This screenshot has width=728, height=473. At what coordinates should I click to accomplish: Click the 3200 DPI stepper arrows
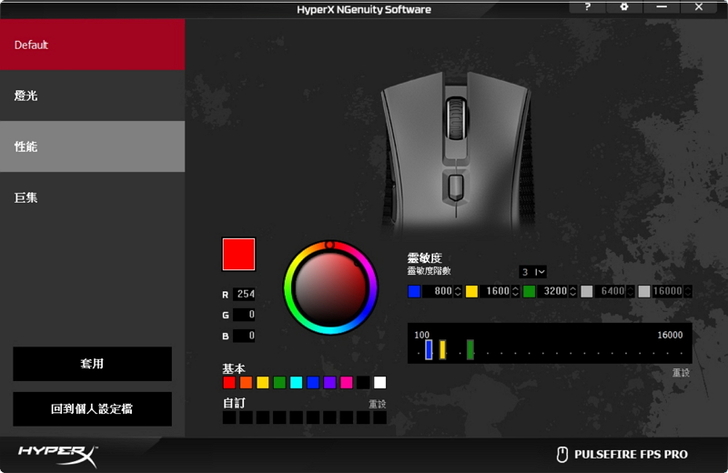click(x=573, y=291)
